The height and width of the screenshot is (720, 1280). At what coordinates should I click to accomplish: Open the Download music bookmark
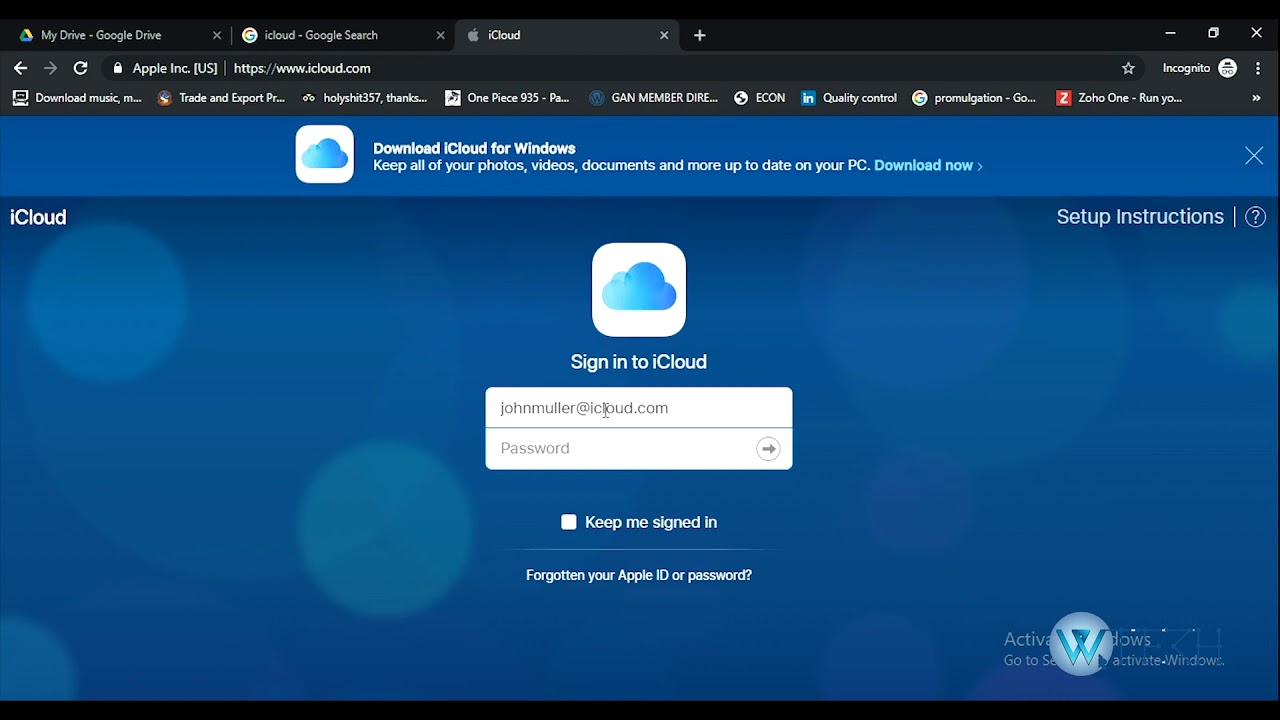point(77,98)
